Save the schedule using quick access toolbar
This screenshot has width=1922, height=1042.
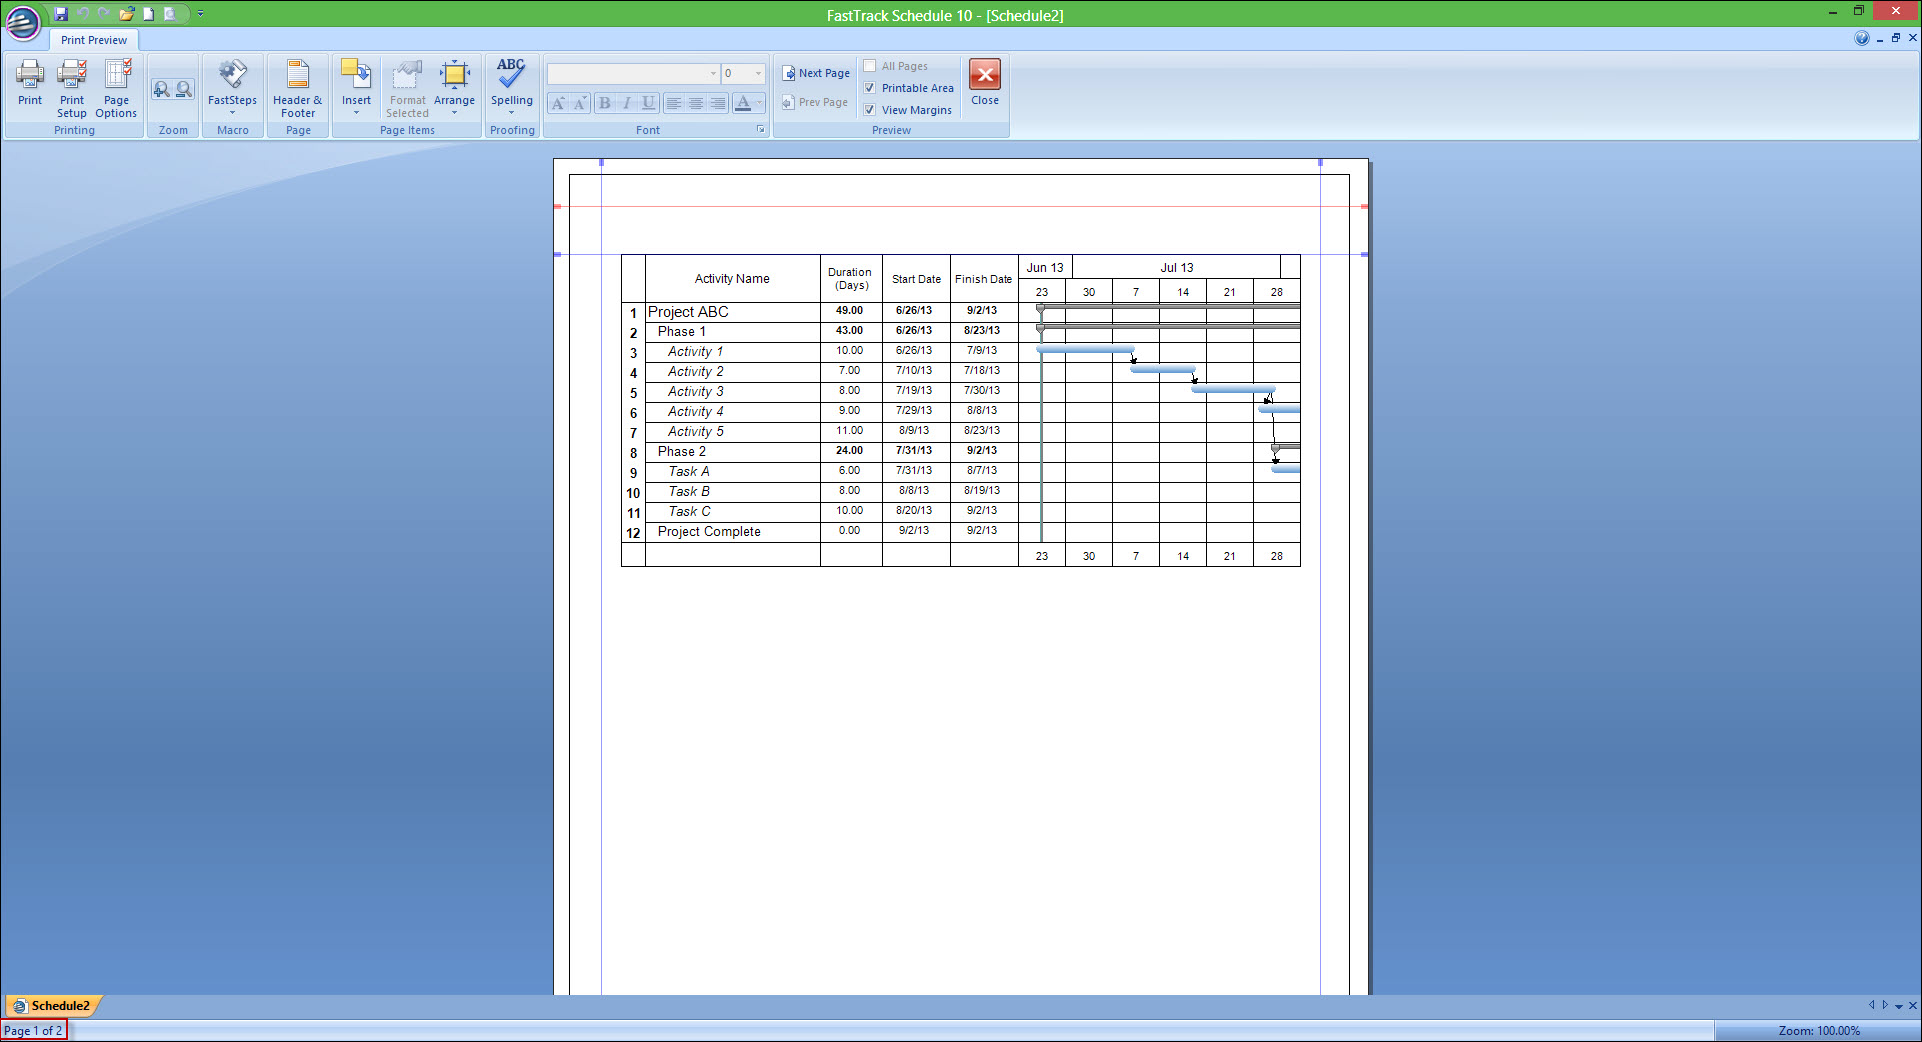pyautogui.click(x=61, y=14)
